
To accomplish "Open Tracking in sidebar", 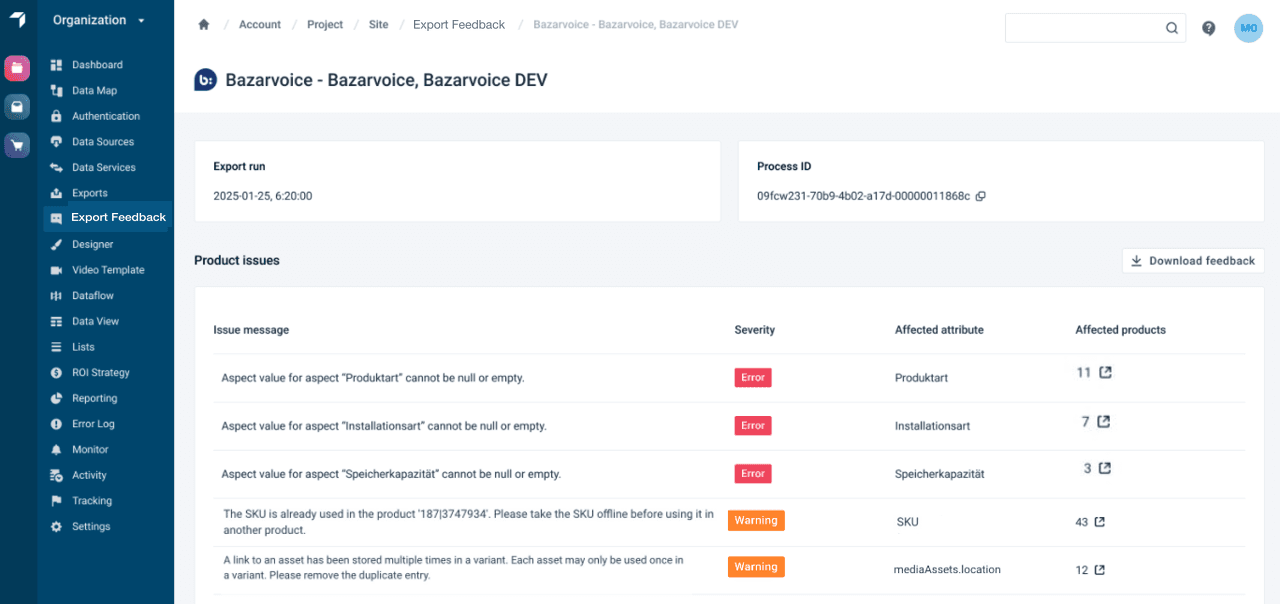I will (92, 501).
